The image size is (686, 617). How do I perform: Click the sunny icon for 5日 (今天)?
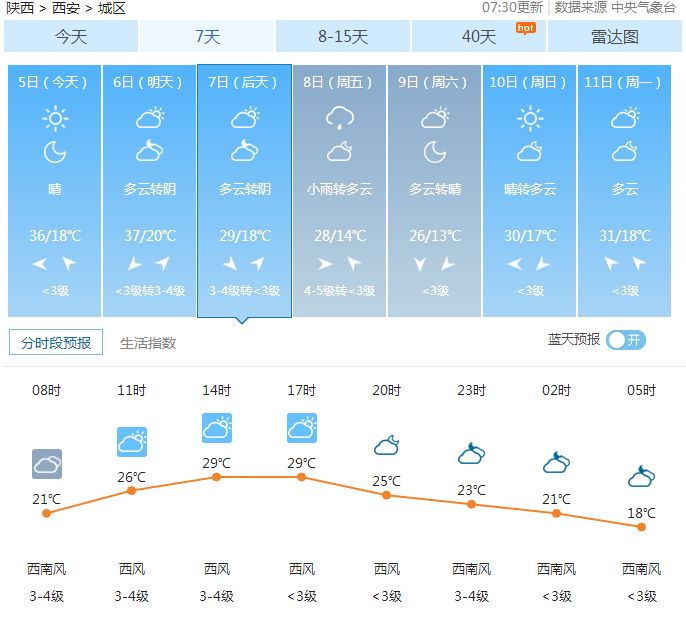pos(55,119)
